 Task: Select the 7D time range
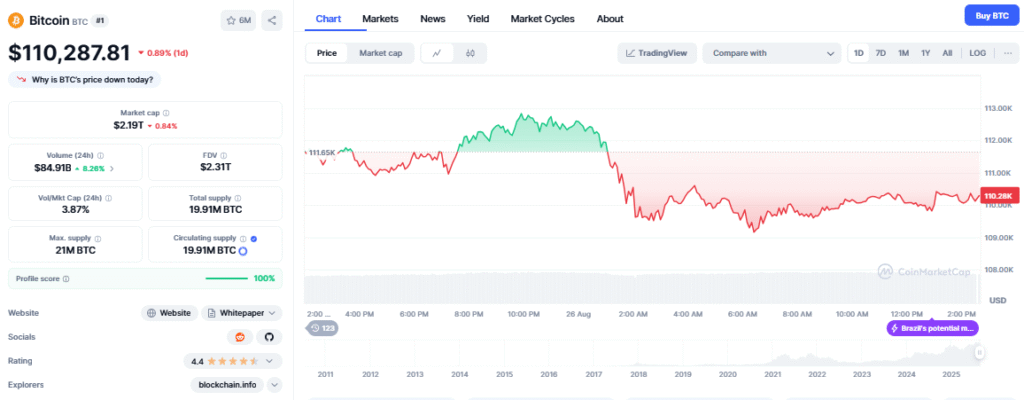click(880, 53)
